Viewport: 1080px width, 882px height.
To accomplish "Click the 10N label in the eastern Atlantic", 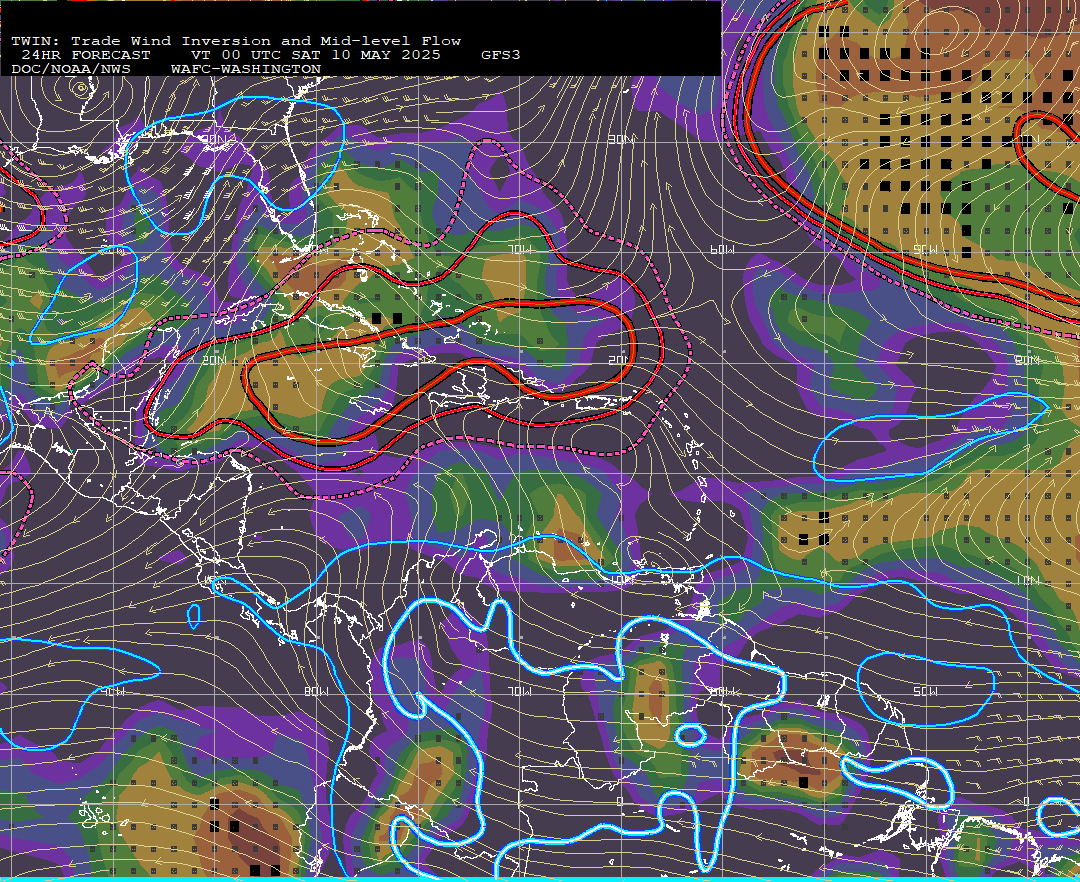I will (1026, 580).
